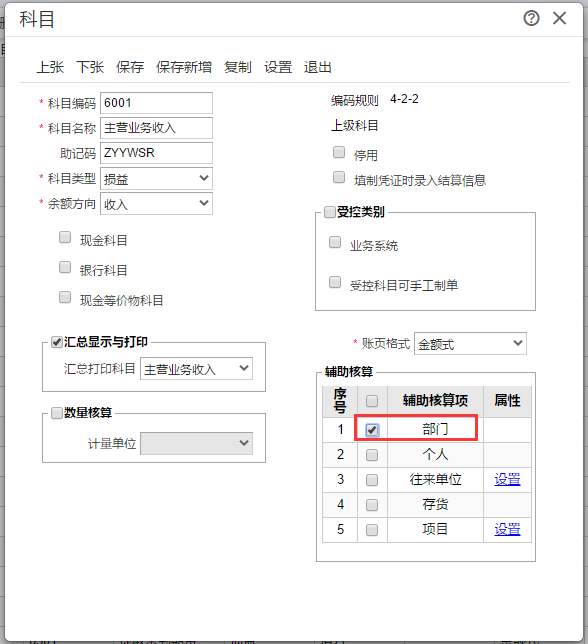This screenshot has height=644, width=588.
Task: Click 设置 link for 往来单位 row
Action: point(507,479)
